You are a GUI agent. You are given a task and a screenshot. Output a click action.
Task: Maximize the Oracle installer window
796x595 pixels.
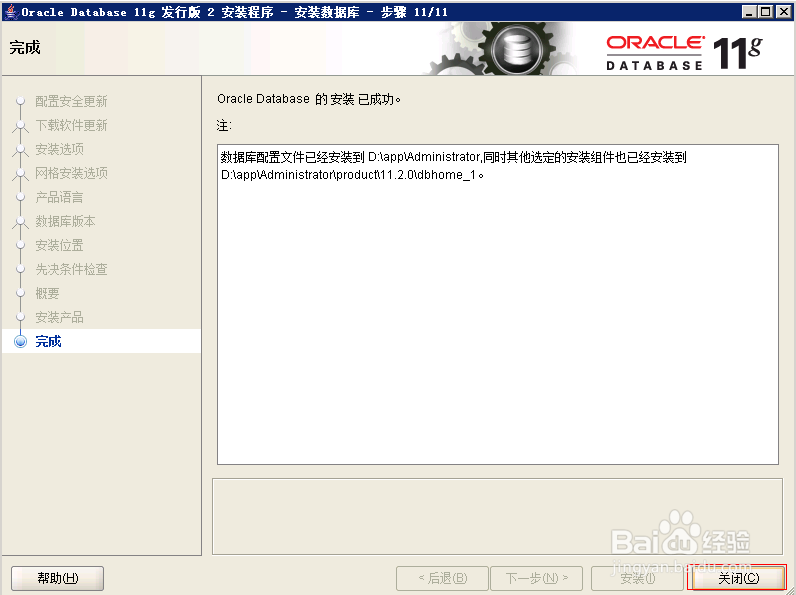pyautogui.click(x=766, y=11)
